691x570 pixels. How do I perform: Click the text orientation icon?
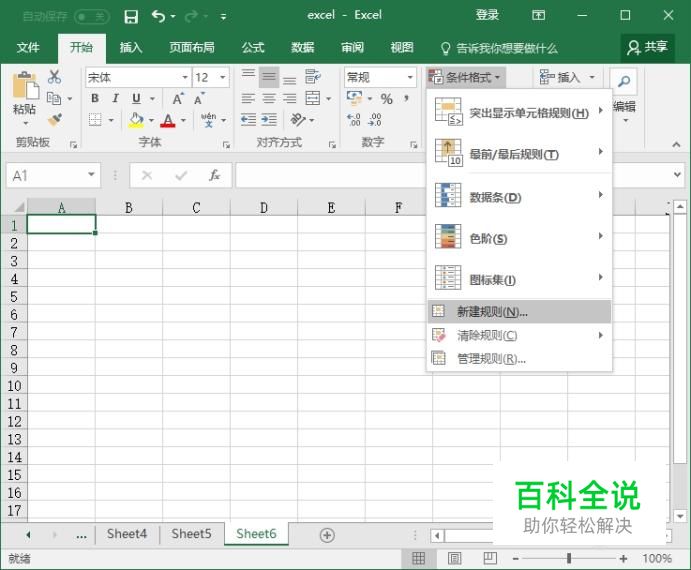coord(298,119)
